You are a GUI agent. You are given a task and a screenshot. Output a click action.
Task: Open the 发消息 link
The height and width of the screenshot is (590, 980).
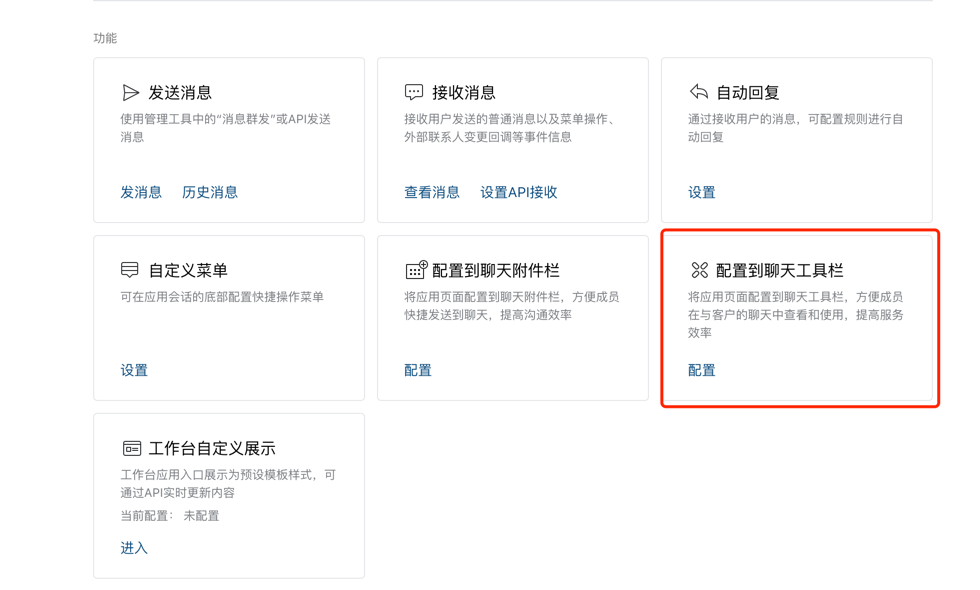coord(141,192)
